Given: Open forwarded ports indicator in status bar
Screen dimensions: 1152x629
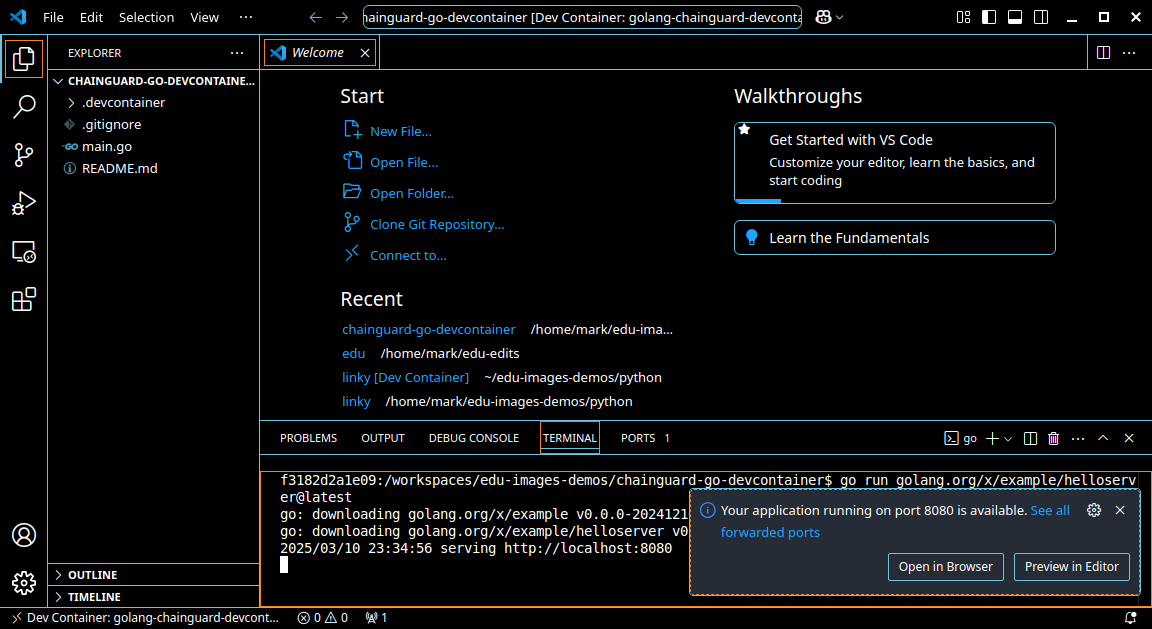Looking at the screenshot, I should tap(376, 618).
